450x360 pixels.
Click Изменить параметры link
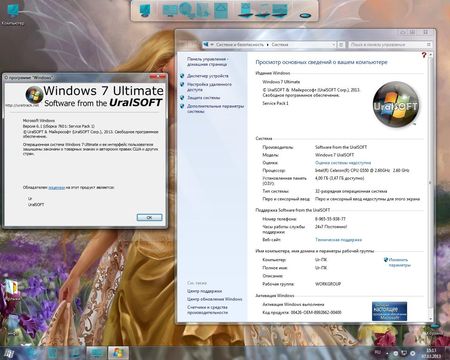click(x=399, y=262)
